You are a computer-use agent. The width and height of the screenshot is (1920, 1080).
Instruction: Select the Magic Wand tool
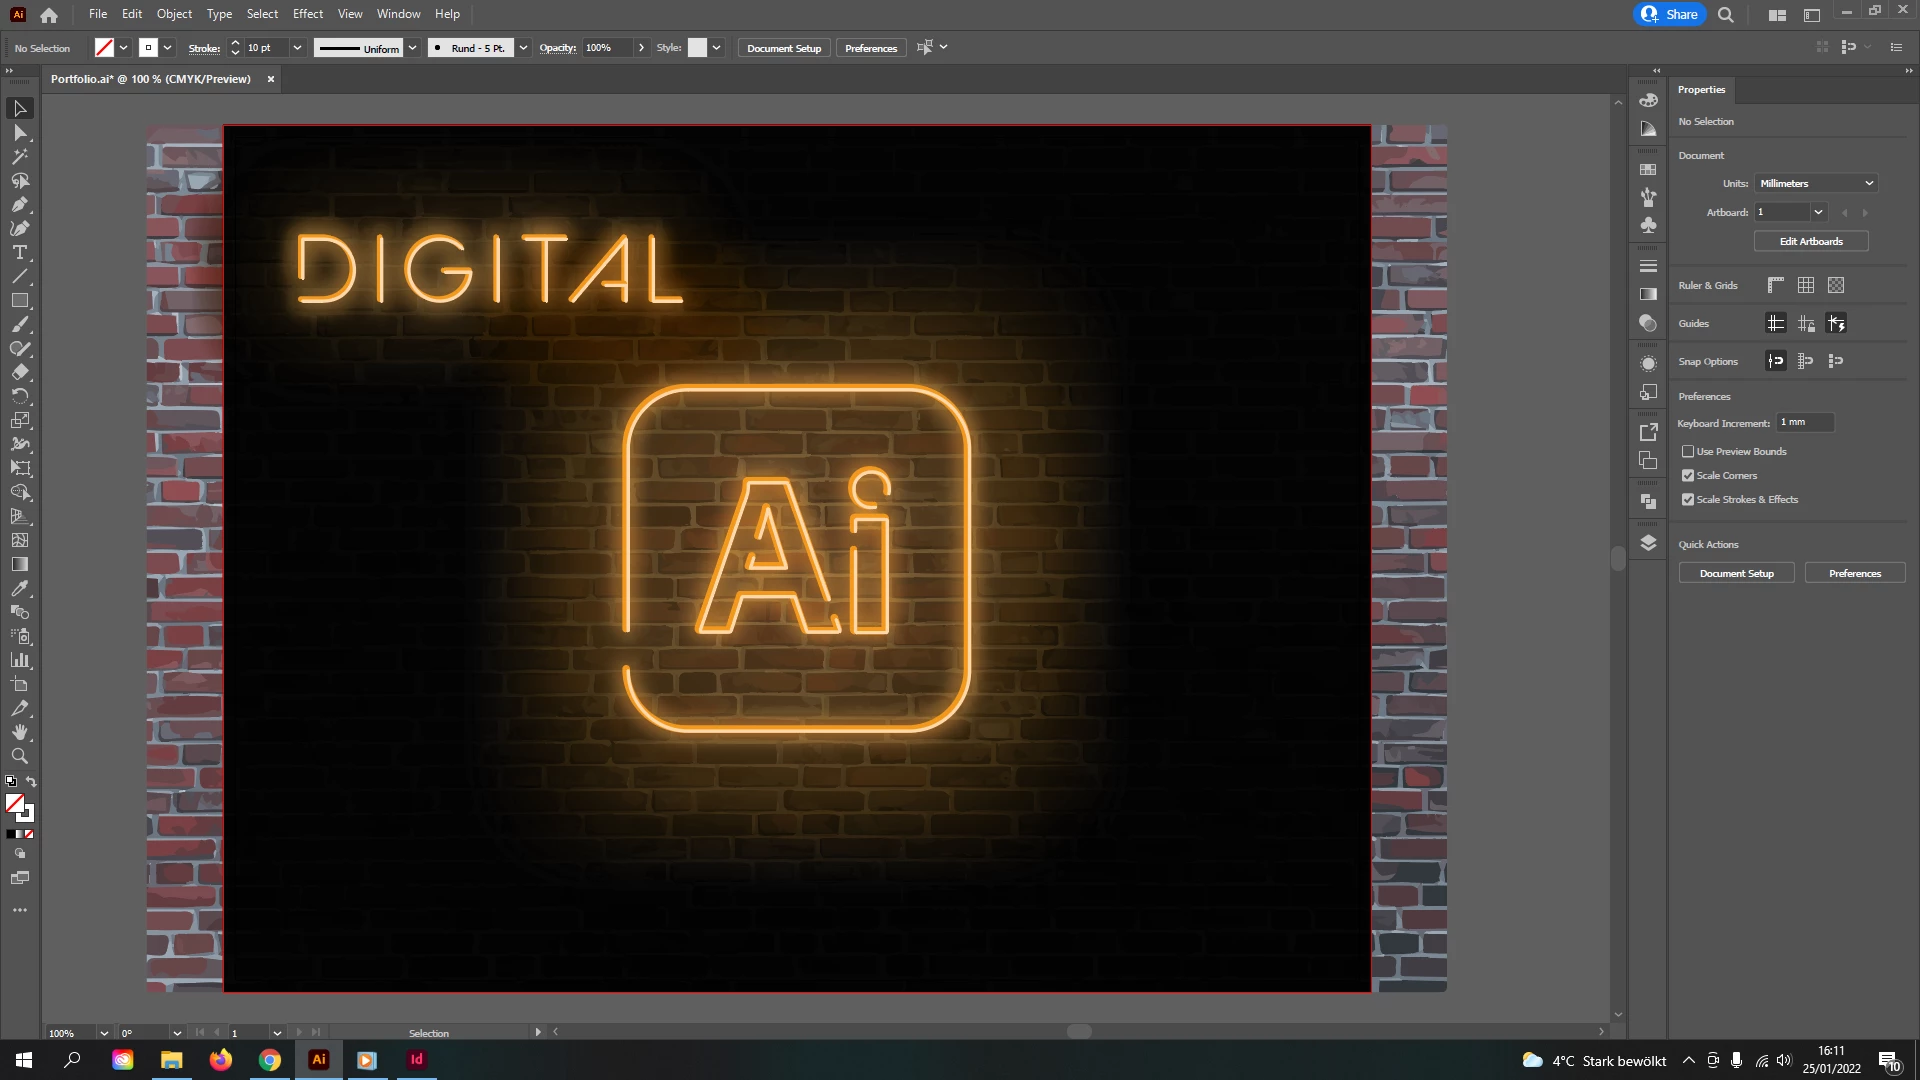tap(19, 157)
